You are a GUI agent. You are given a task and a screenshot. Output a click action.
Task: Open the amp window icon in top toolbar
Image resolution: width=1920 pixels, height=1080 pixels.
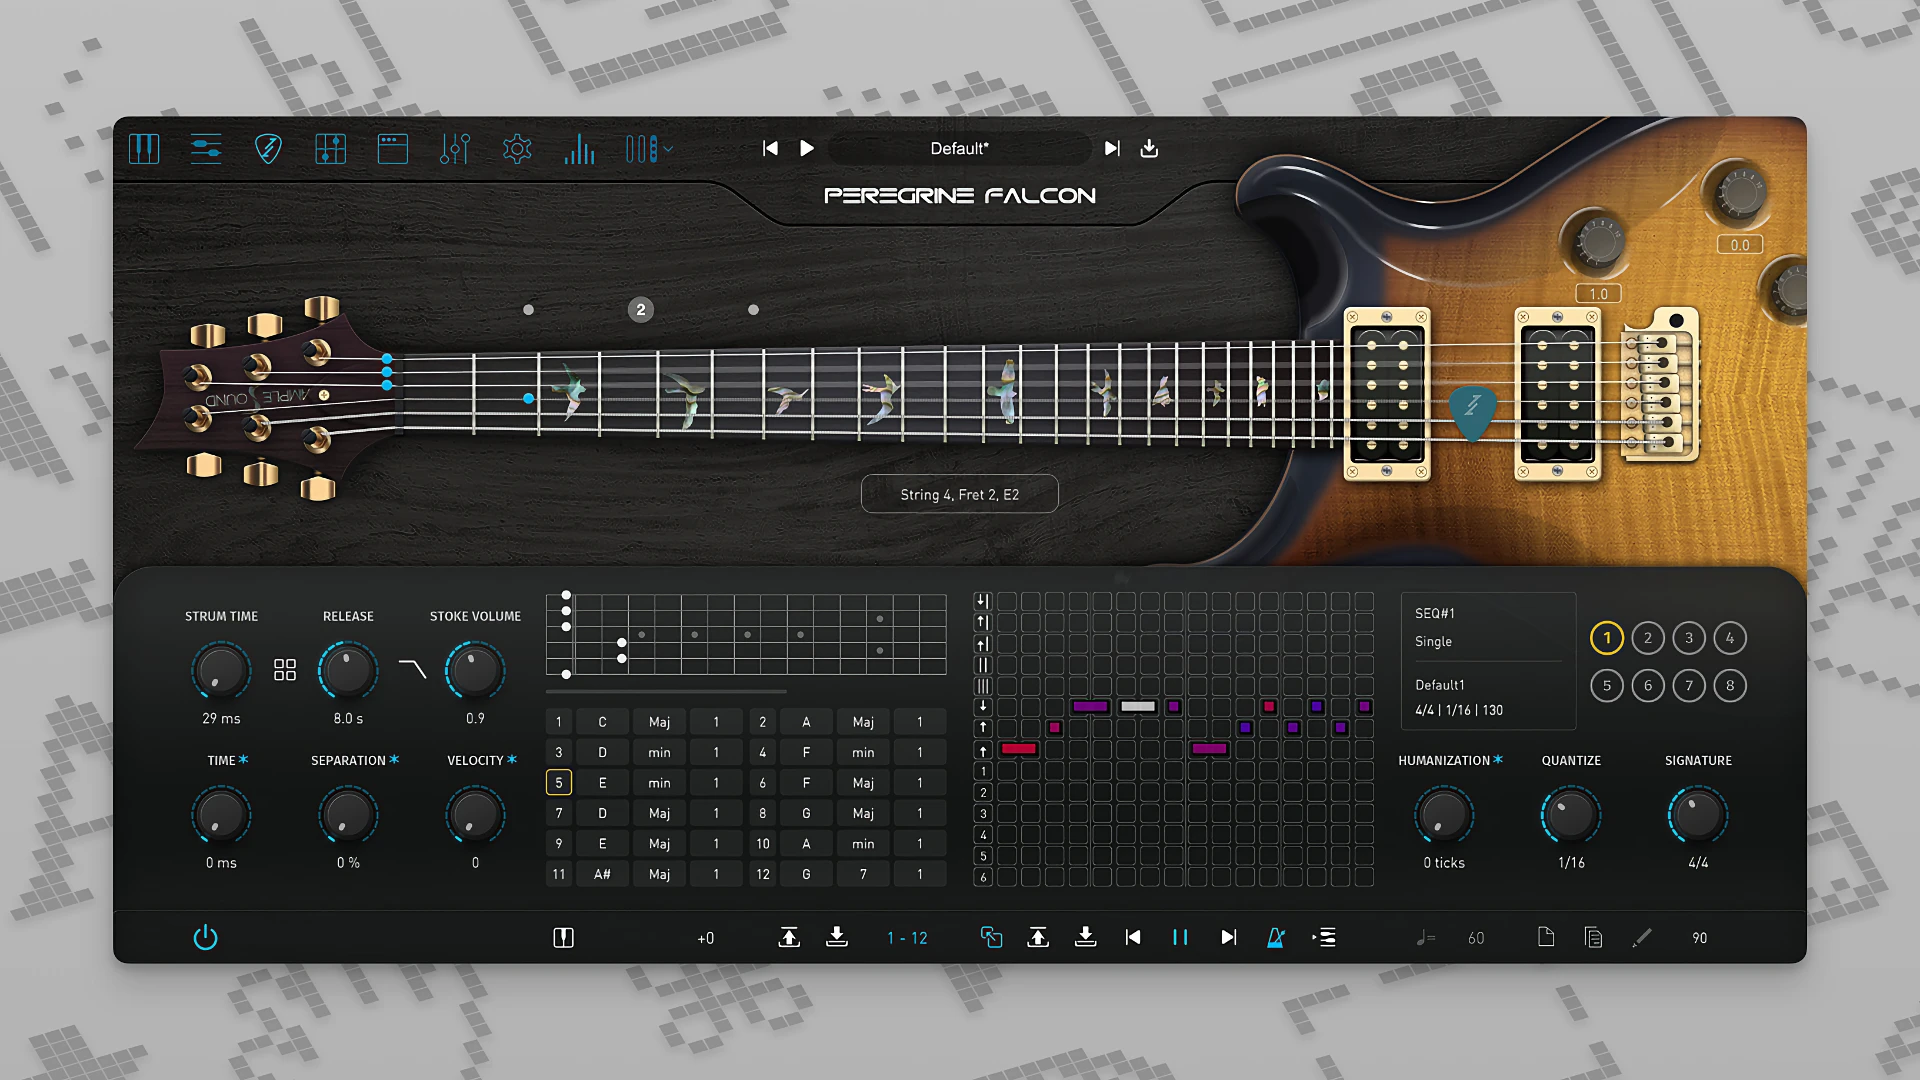(x=393, y=149)
